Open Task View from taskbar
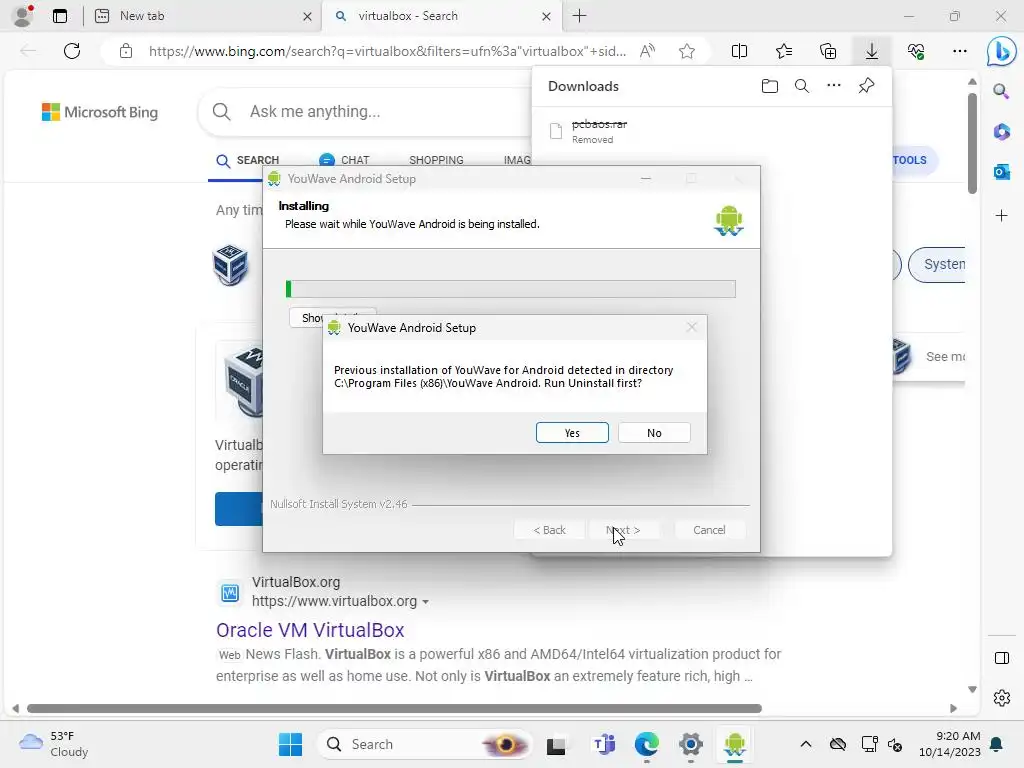The image size is (1024, 768). 556,744
